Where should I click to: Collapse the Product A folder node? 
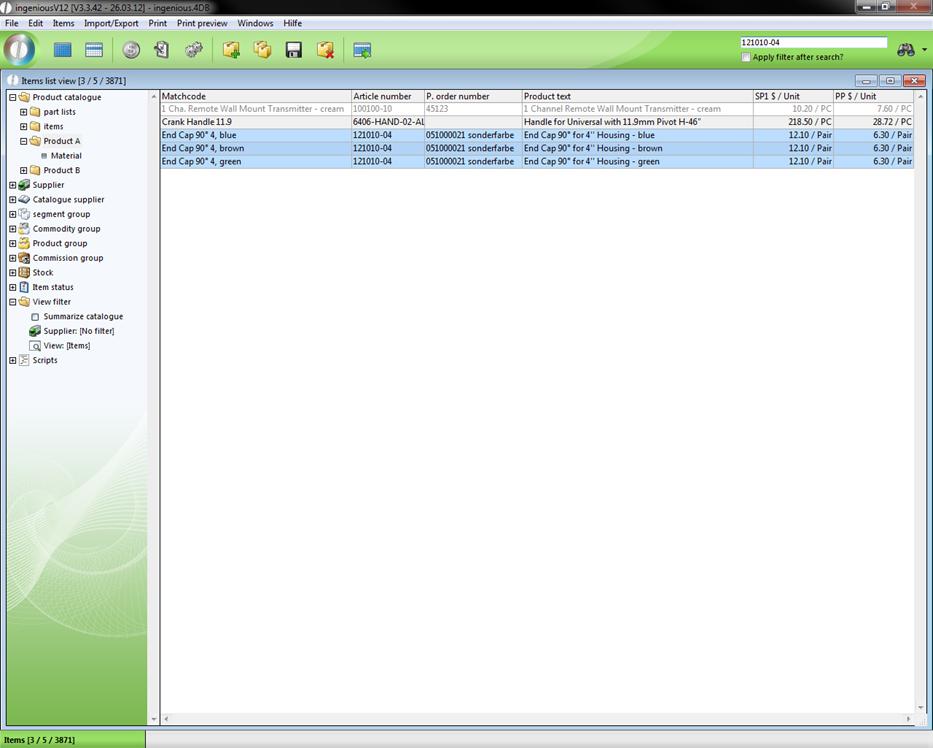click(24, 141)
